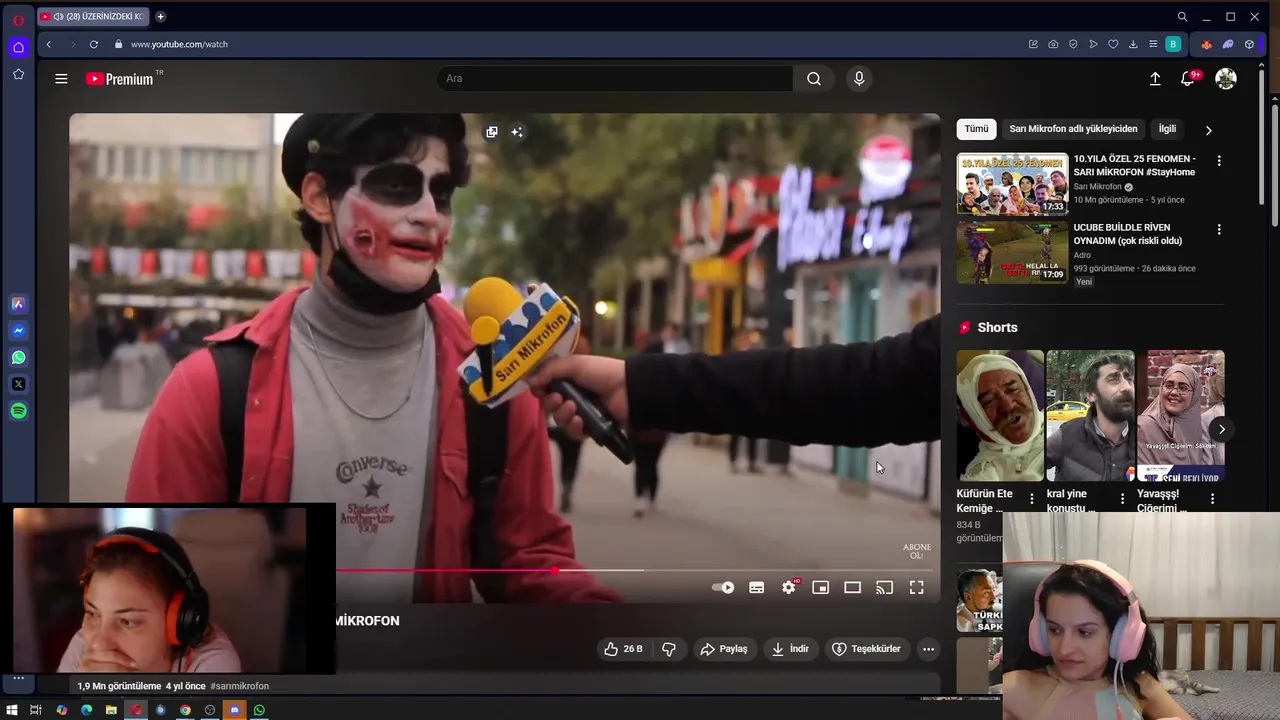The width and height of the screenshot is (1280, 720).
Task: Open Windows Start menu
Action: pyautogui.click(x=11, y=710)
